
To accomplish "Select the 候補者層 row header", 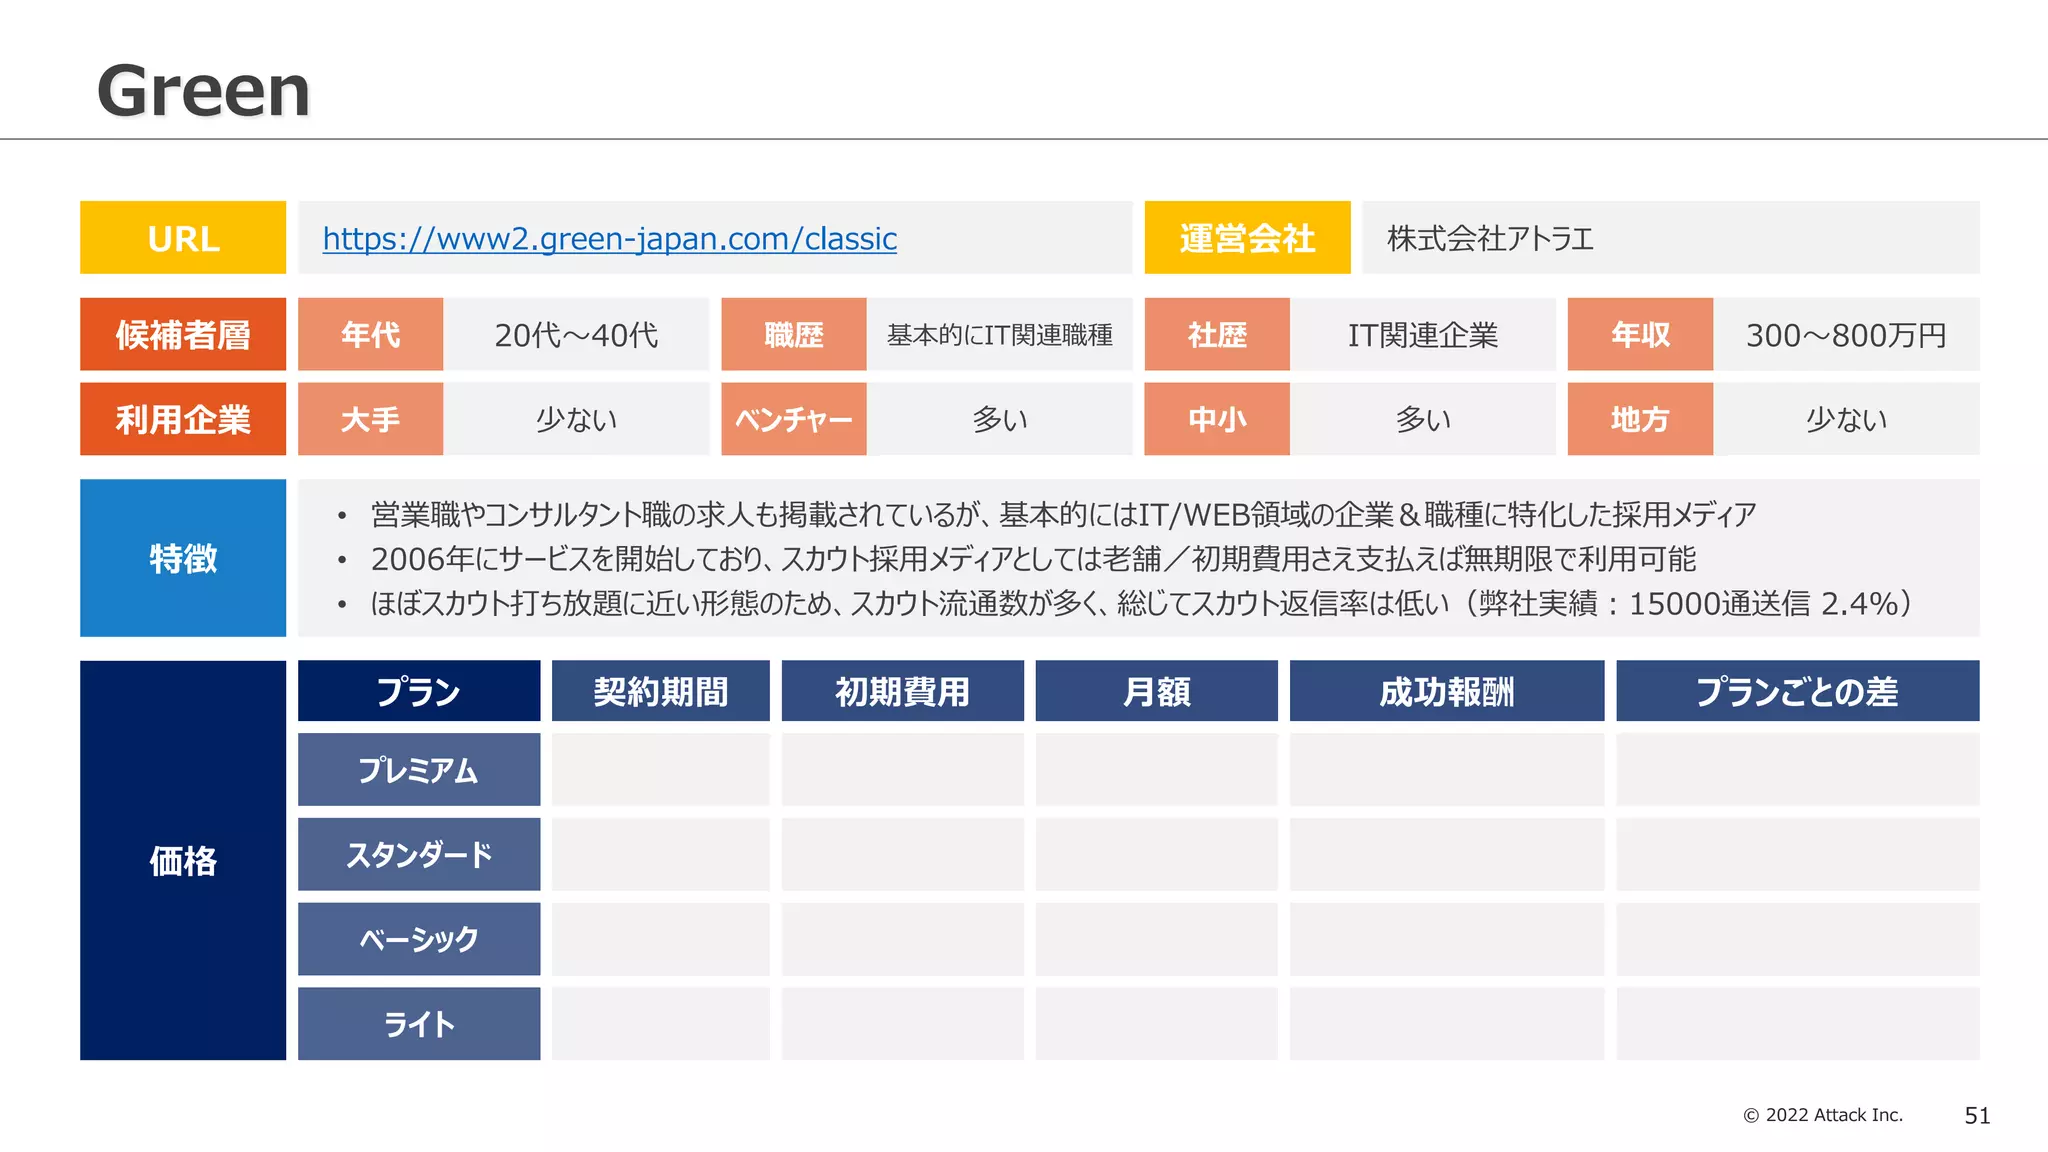I will [x=183, y=334].
